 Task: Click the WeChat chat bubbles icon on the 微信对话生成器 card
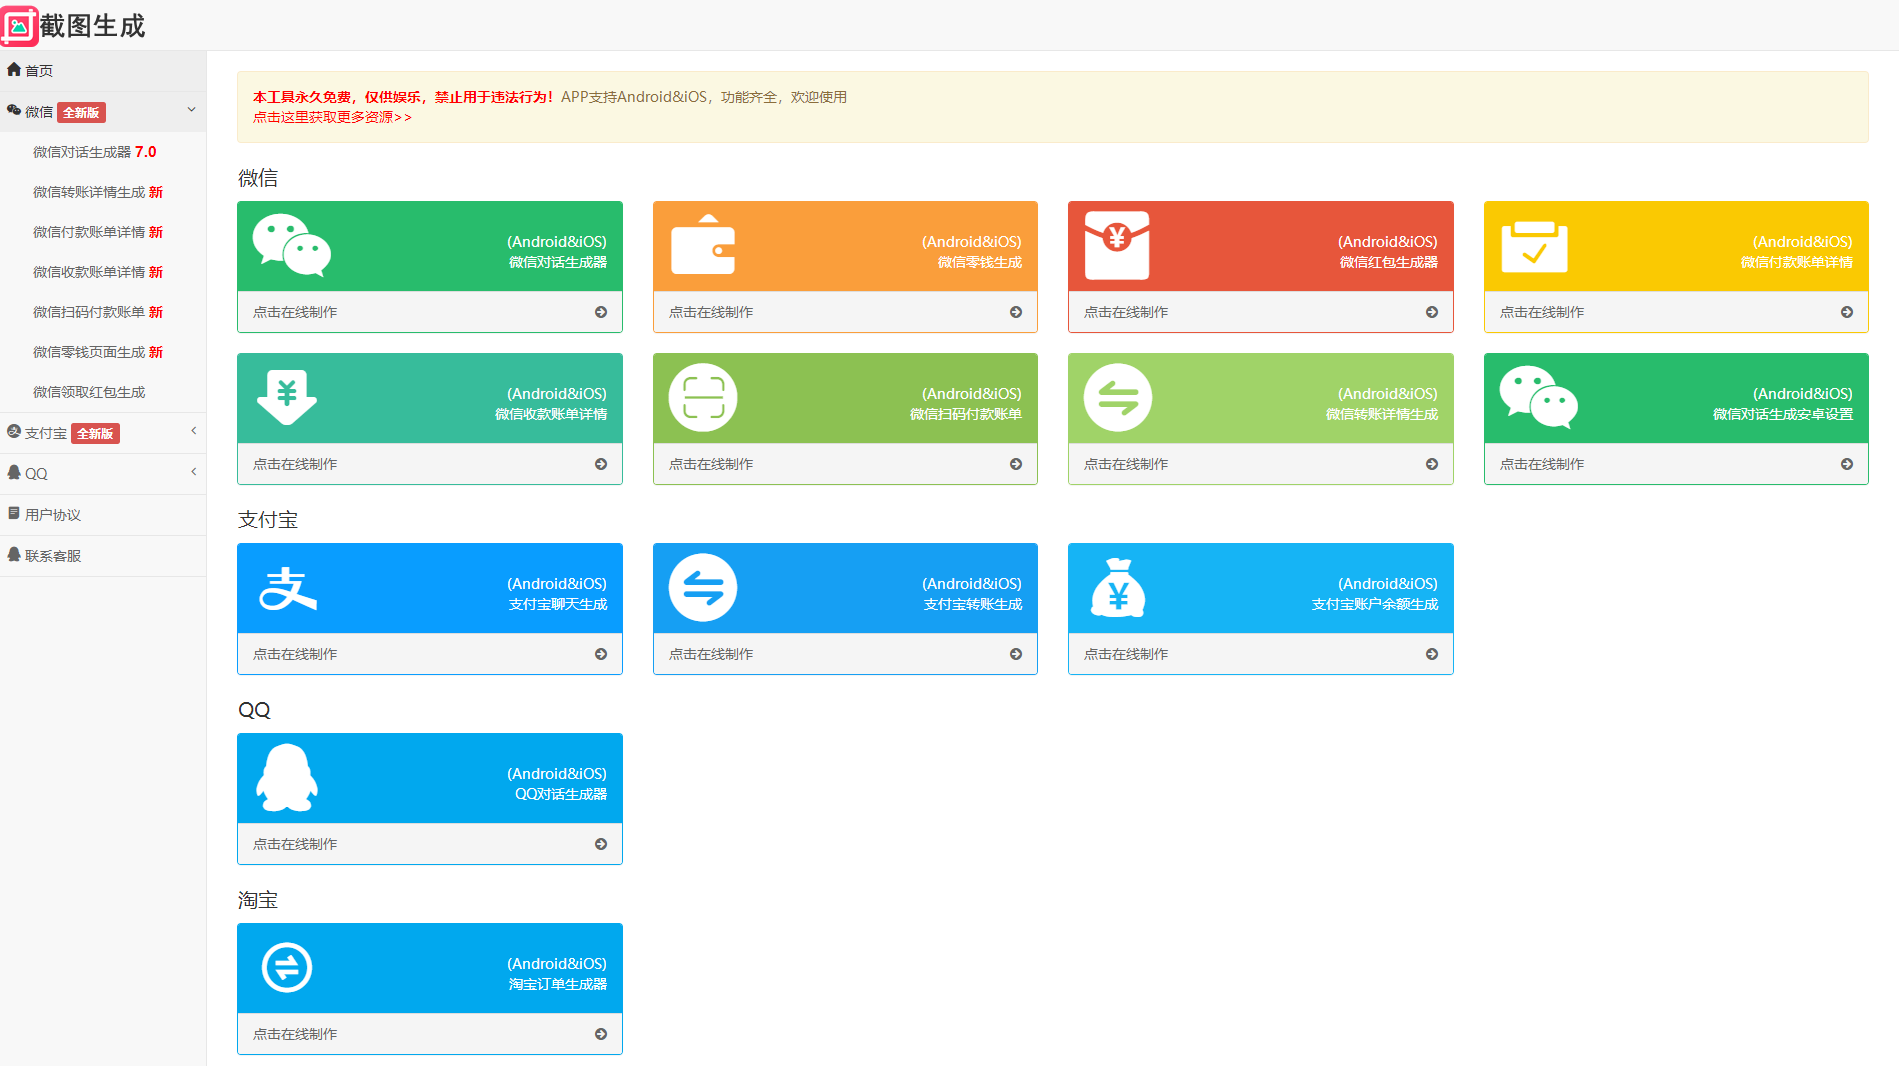291,245
